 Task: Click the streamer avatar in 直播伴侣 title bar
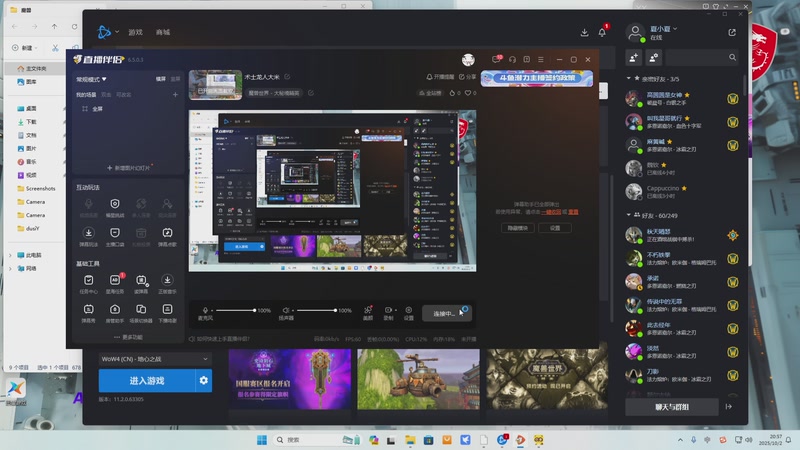tap(468, 60)
